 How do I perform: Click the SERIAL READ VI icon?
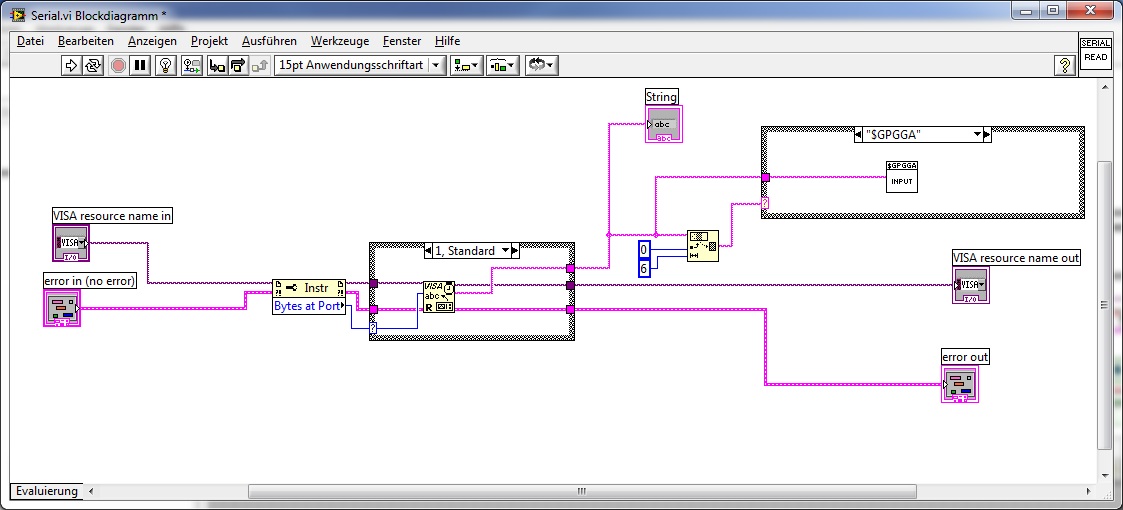(1095, 53)
